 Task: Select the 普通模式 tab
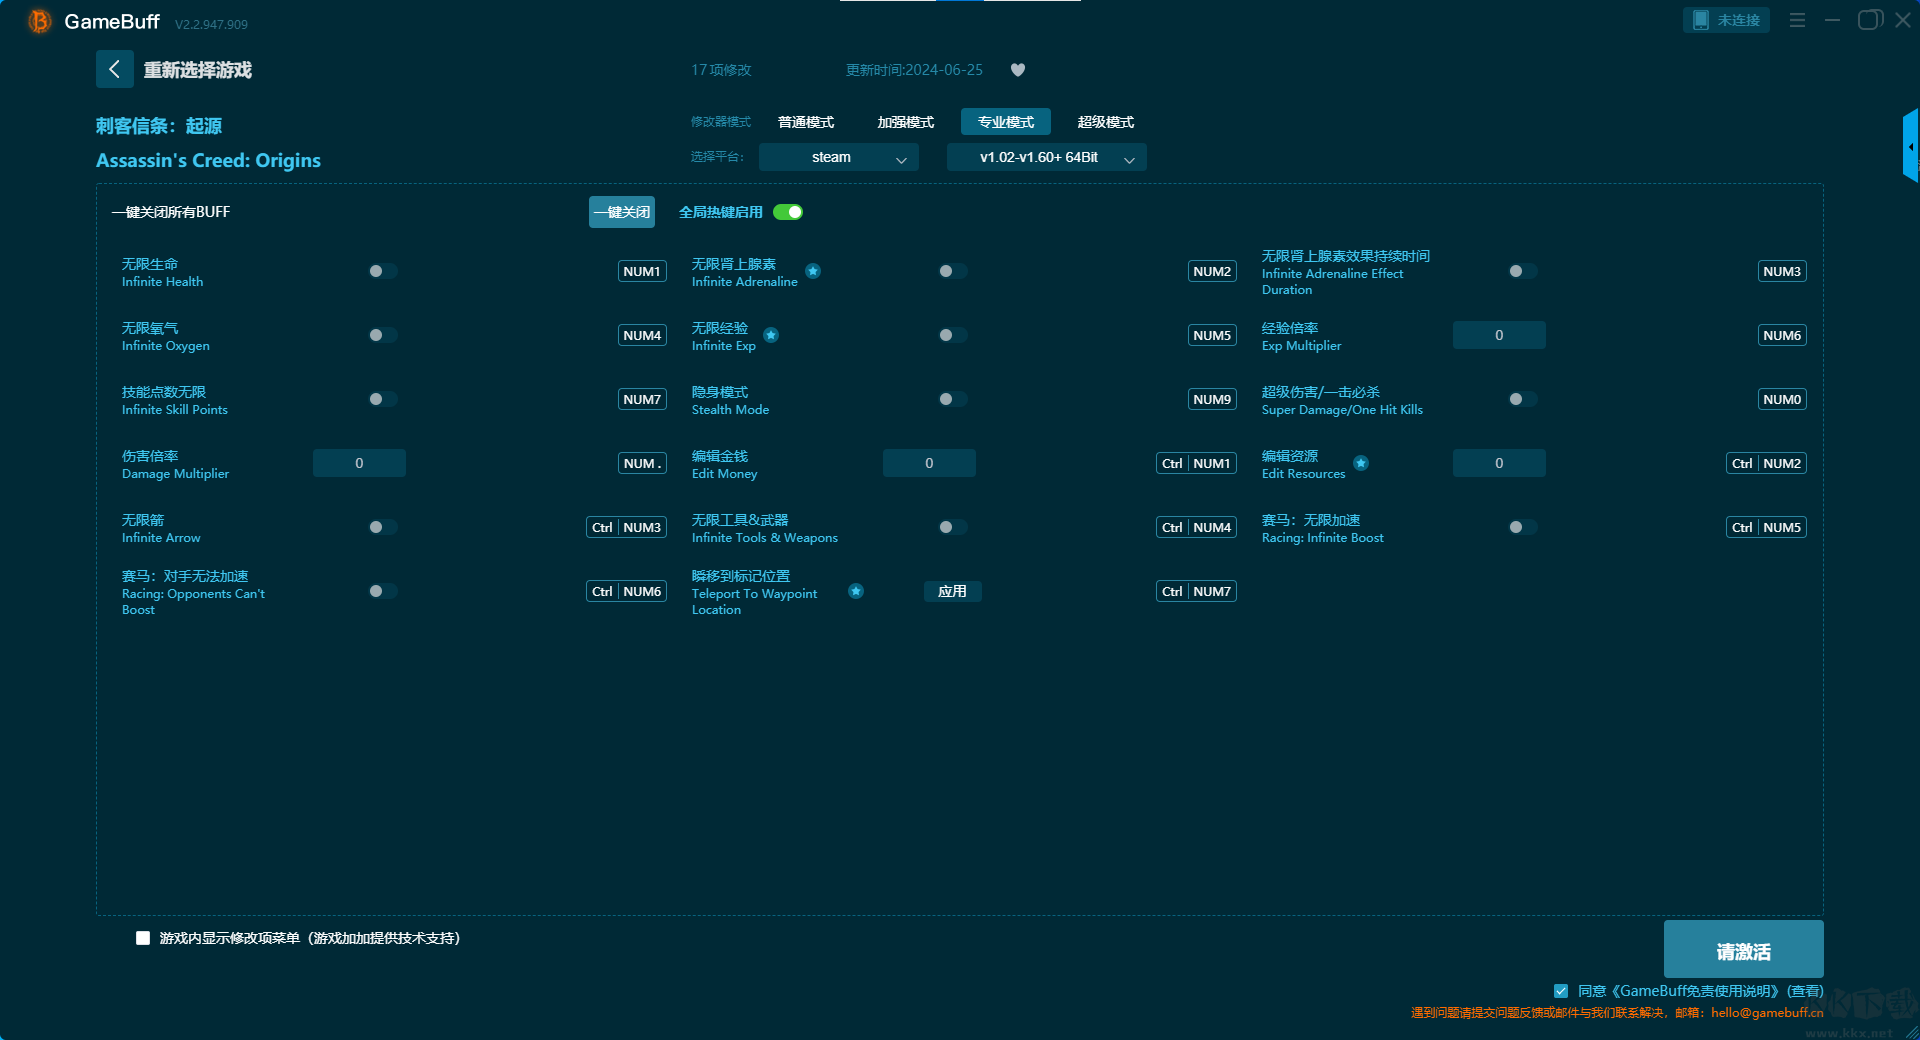tap(806, 122)
